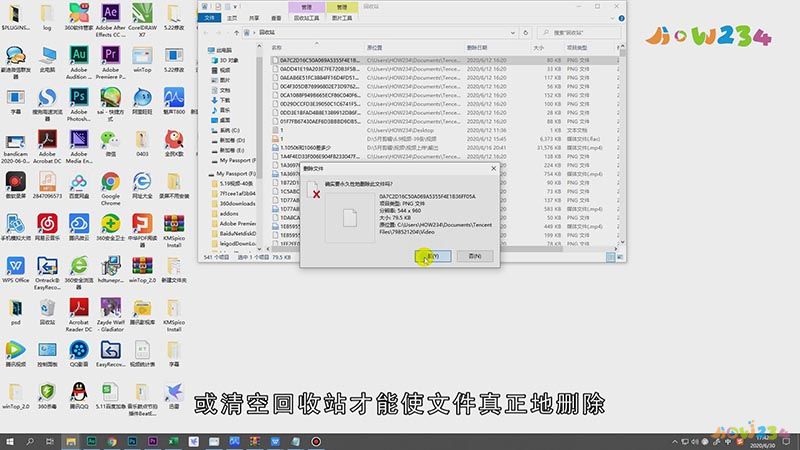800x450 pixels.
Task: Open the Recycle Bin (回收站) desktop icon
Action: click(47, 312)
